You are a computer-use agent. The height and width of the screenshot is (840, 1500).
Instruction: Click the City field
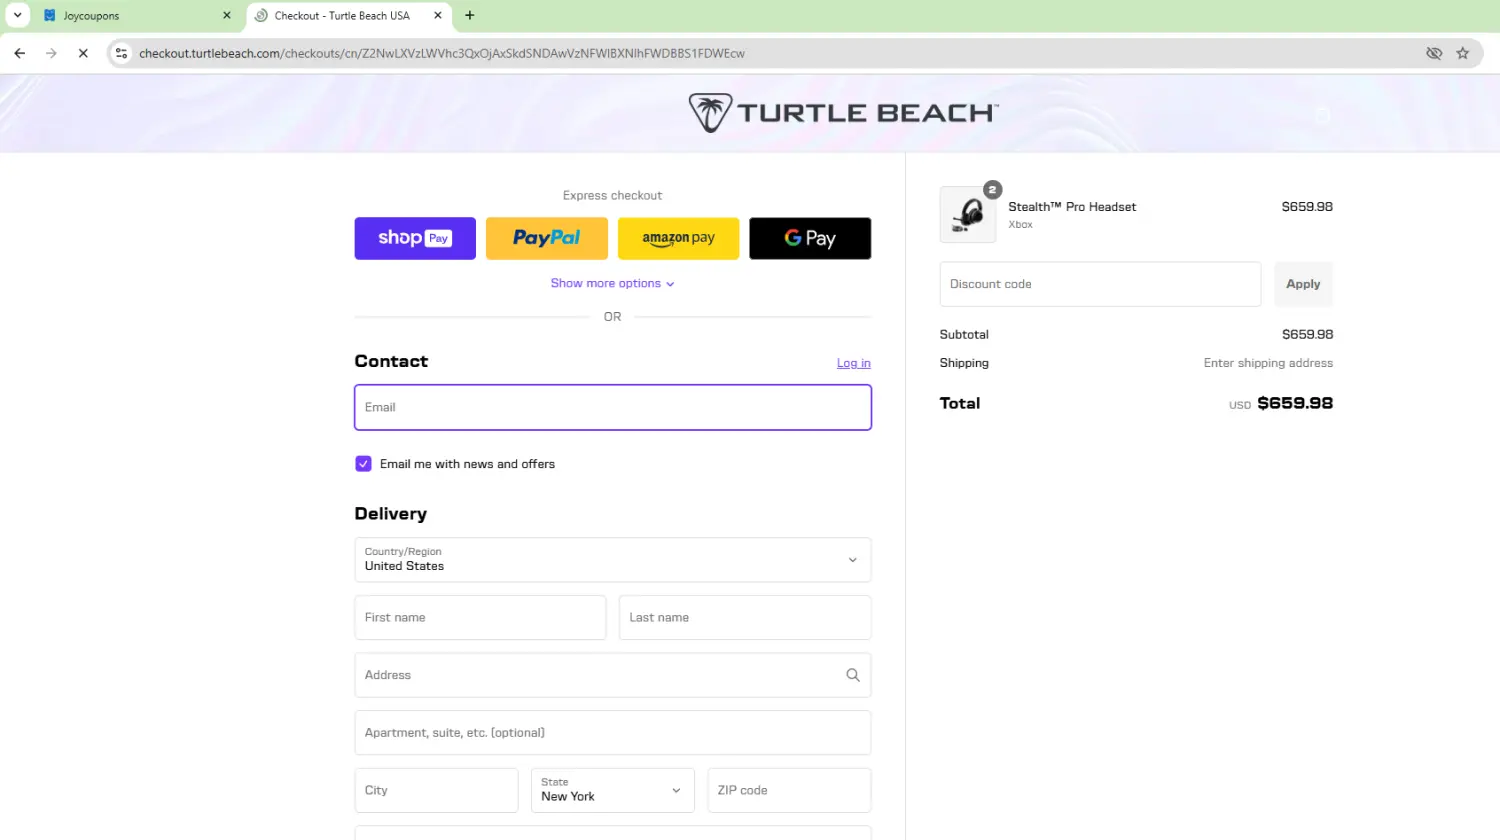click(x=436, y=790)
